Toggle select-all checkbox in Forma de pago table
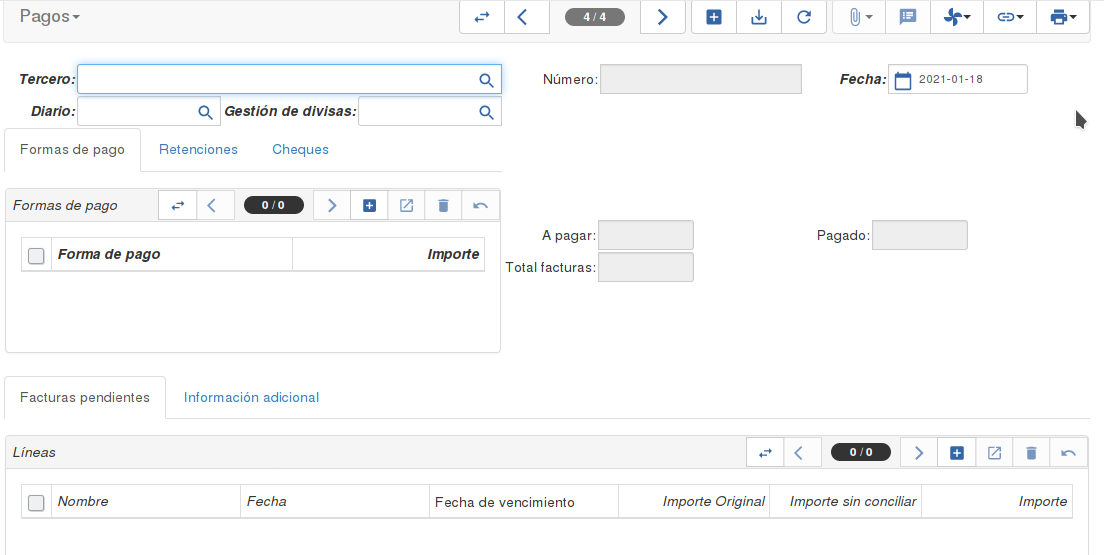The image size is (1104, 555). (36, 256)
